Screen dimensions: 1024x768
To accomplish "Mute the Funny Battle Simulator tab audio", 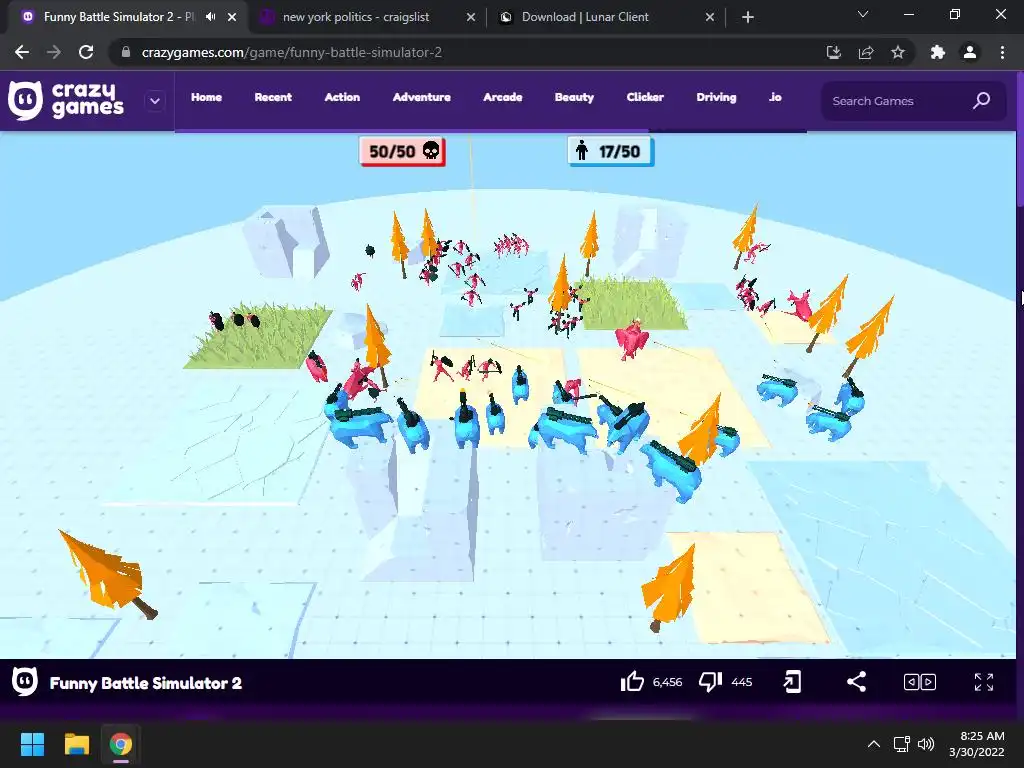I will (x=210, y=17).
